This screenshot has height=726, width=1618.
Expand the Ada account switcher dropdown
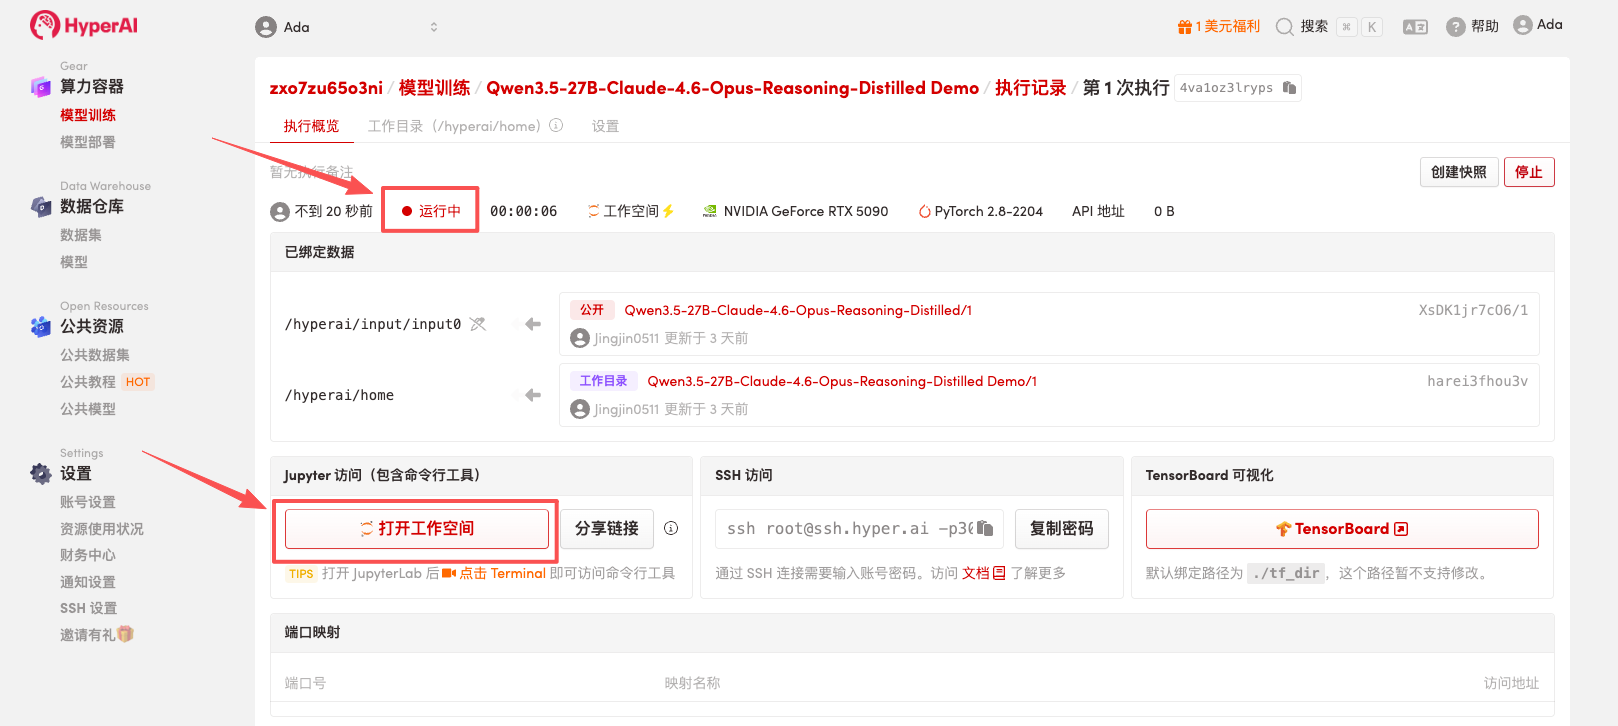[433, 27]
